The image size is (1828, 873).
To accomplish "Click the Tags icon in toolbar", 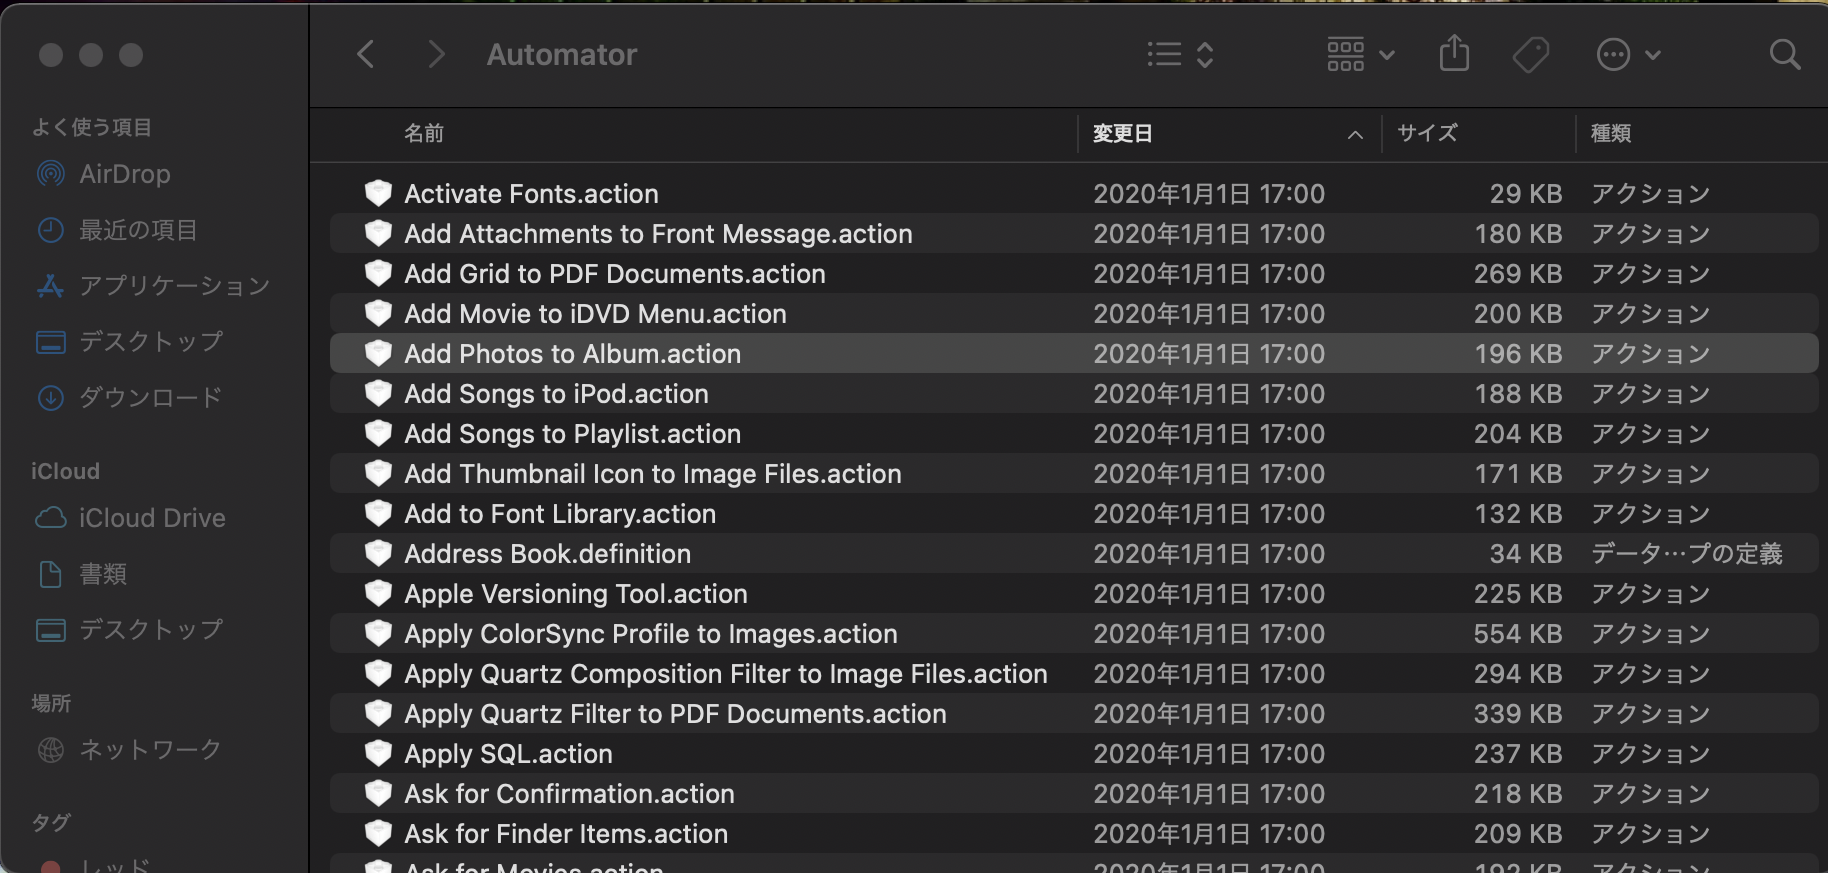I will click(1530, 54).
